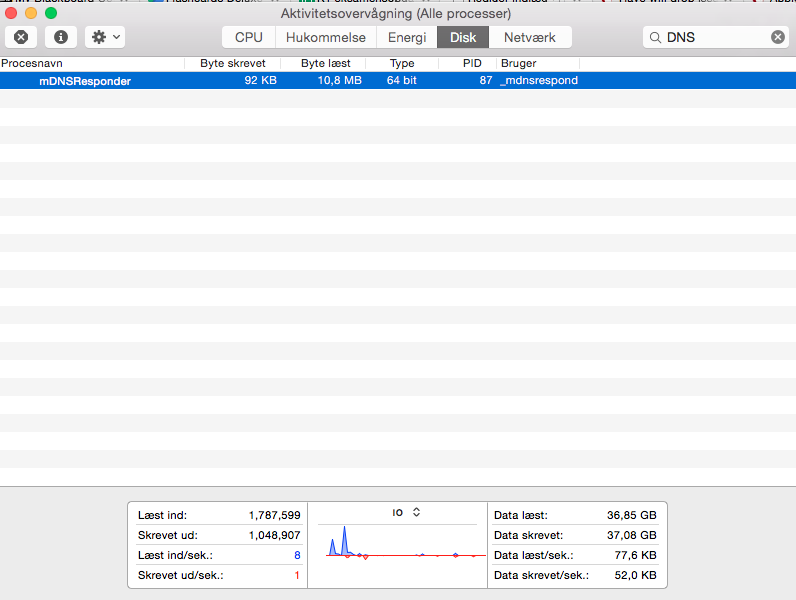The width and height of the screenshot is (796, 600).
Task: Sort by Byte læst column header
Action: tap(325, 63)
